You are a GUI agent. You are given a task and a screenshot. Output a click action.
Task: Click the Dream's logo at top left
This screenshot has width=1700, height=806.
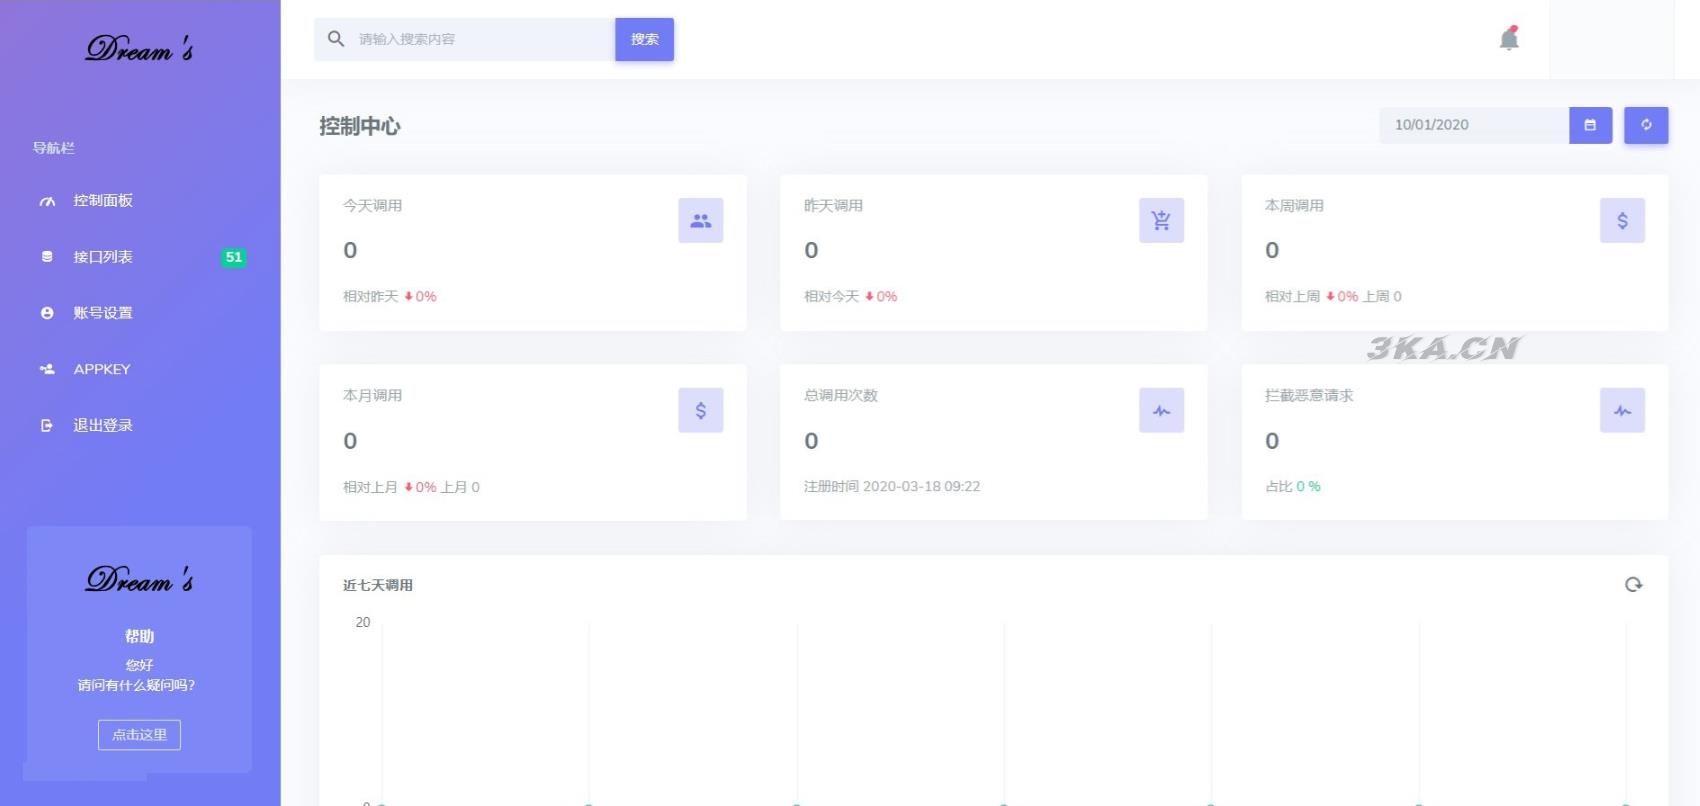139,49
